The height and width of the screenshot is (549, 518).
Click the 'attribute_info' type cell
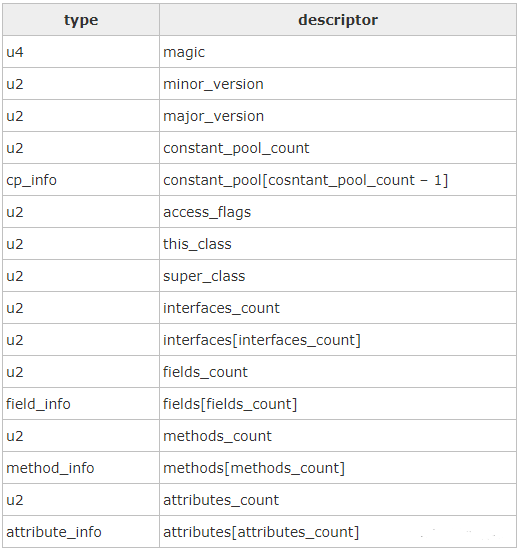(81, 532)
